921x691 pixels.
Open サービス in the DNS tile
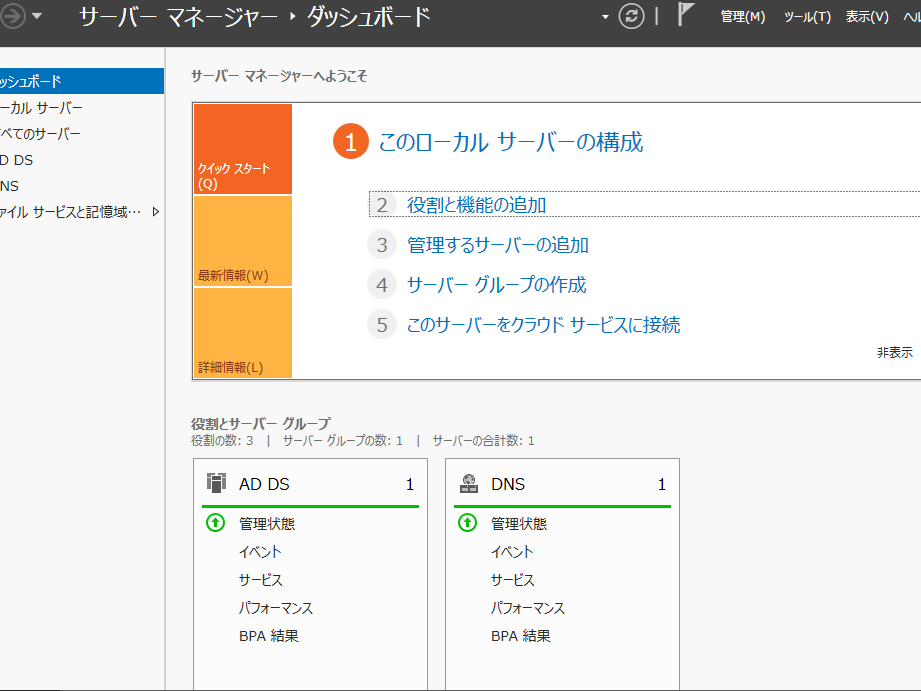tap(513, 580)
